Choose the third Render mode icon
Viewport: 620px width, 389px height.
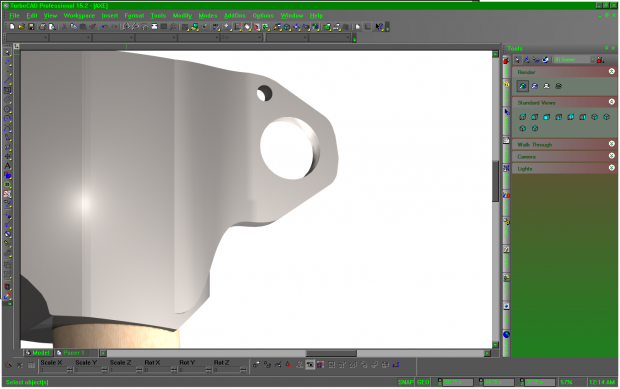pos(546,86)
